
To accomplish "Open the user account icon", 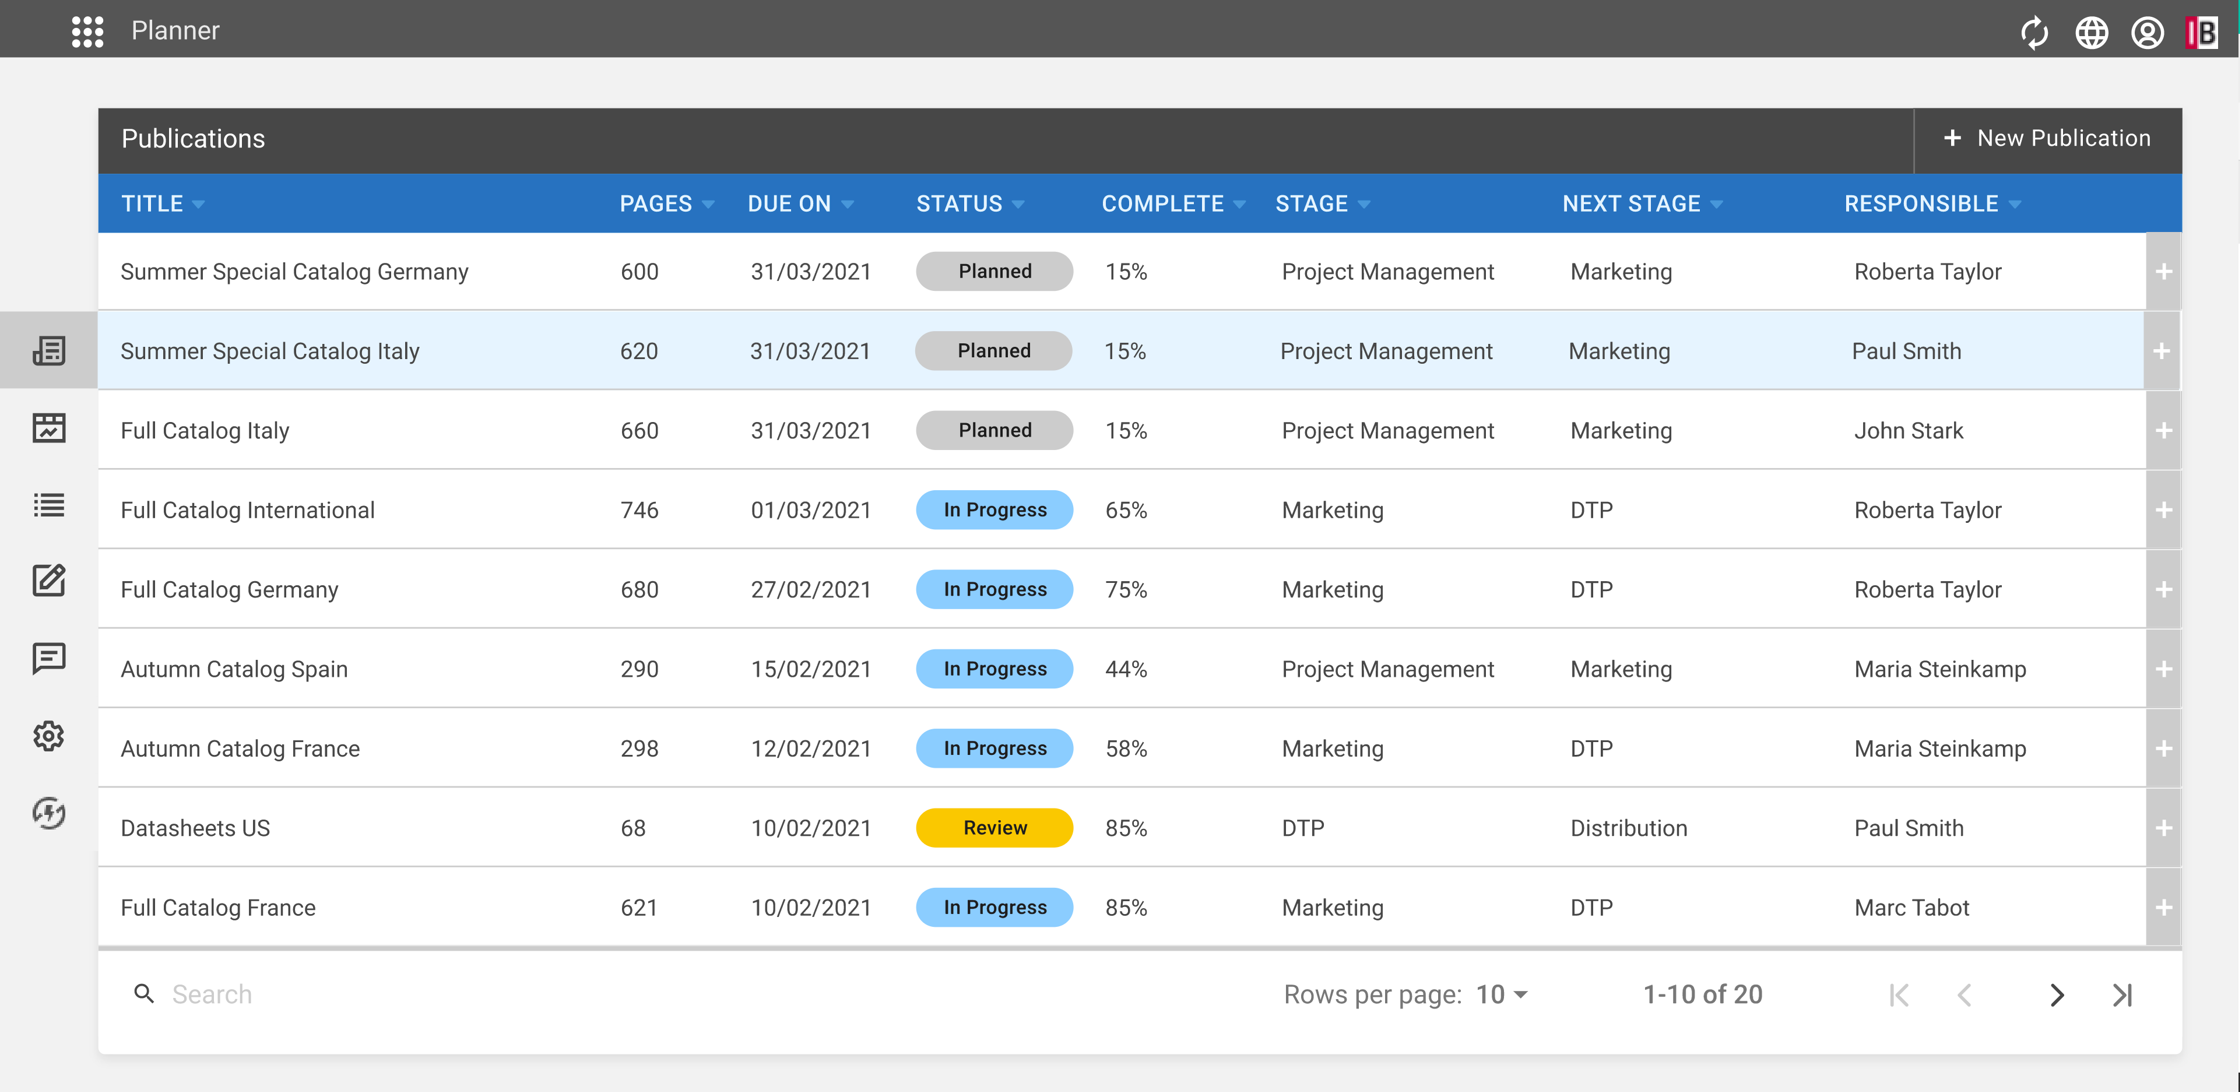I will (2147, 32).
